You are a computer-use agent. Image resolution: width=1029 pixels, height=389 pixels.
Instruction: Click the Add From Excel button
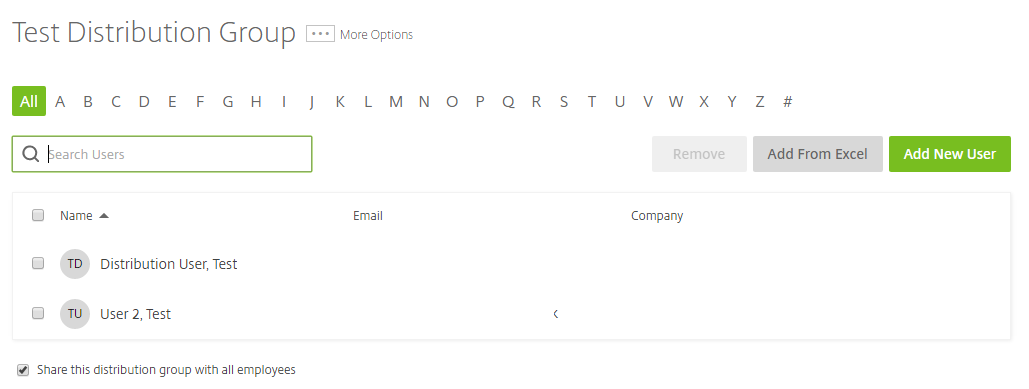point(818,154)
